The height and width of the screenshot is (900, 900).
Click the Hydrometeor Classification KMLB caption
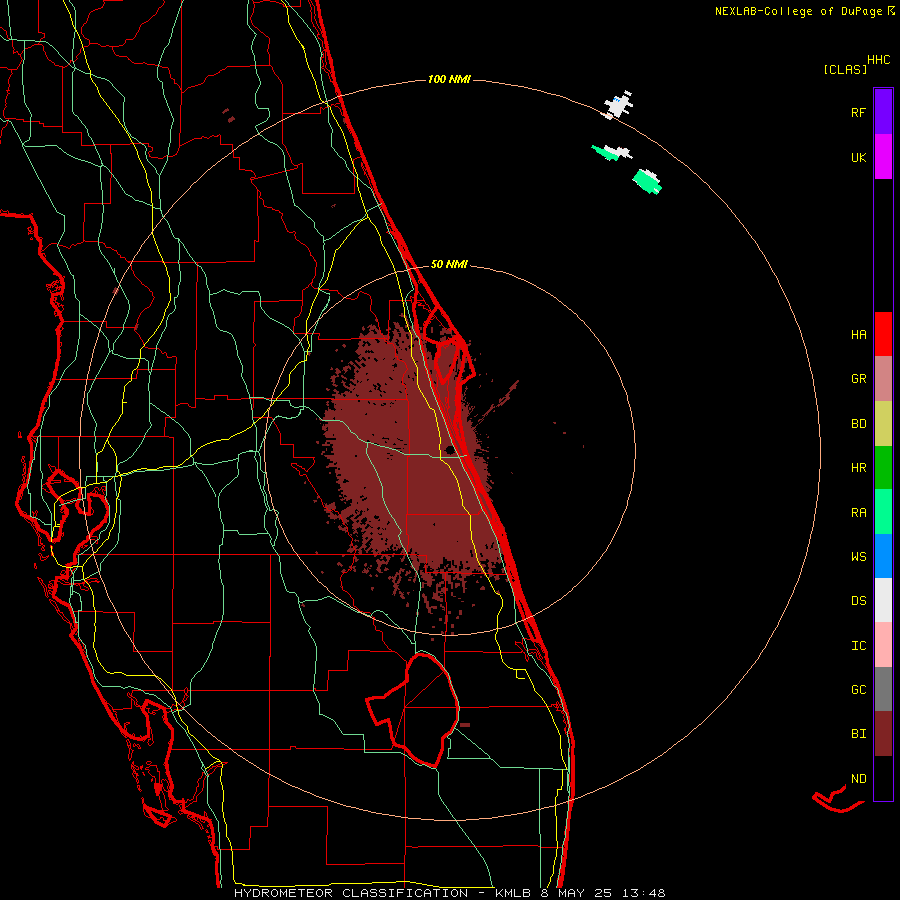(x=449, y=893)
